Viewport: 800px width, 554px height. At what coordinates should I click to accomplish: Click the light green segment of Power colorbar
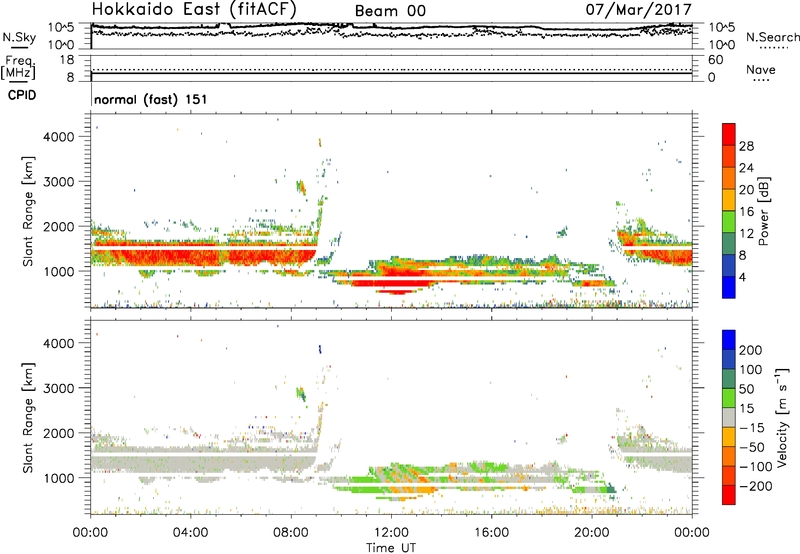coord(729,222)
